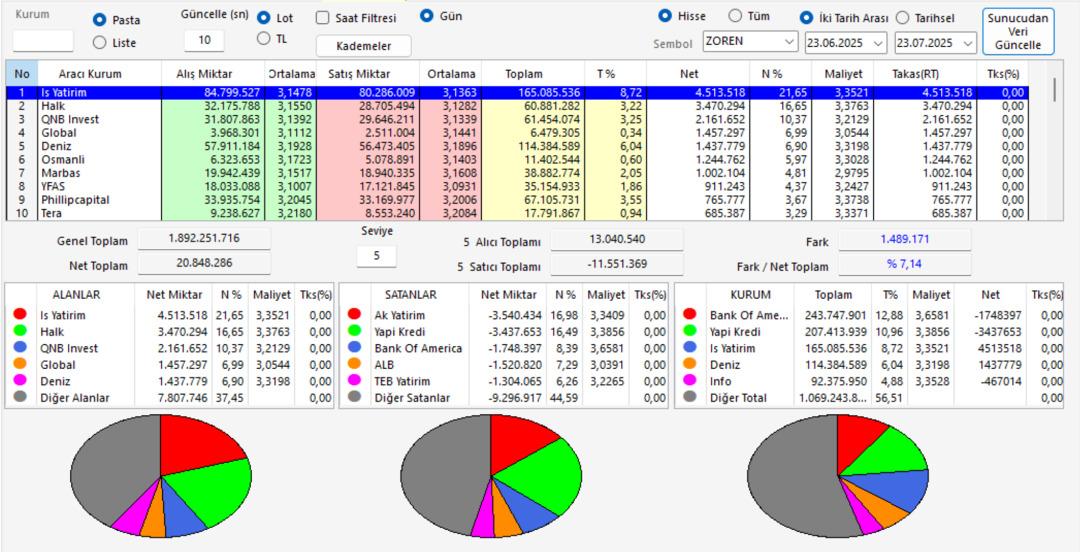This screenshot has width=1080, height=552.
Task: Sort by the No column header
Action: pos(22,73)
